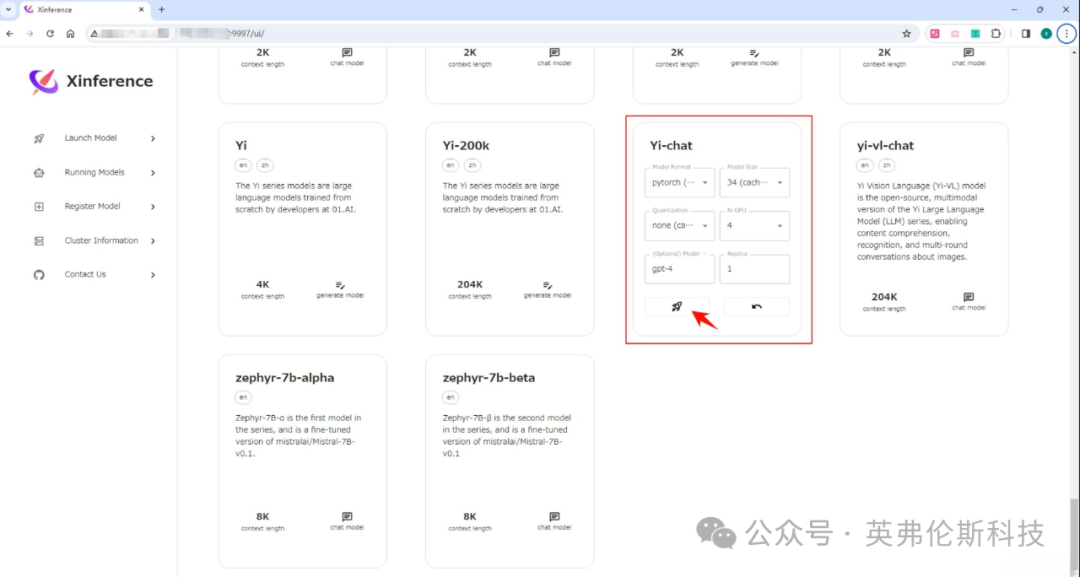1080x577 pixels.
Task: Open the Model Size dropdown showing 34
Action: tap(755, 182)
